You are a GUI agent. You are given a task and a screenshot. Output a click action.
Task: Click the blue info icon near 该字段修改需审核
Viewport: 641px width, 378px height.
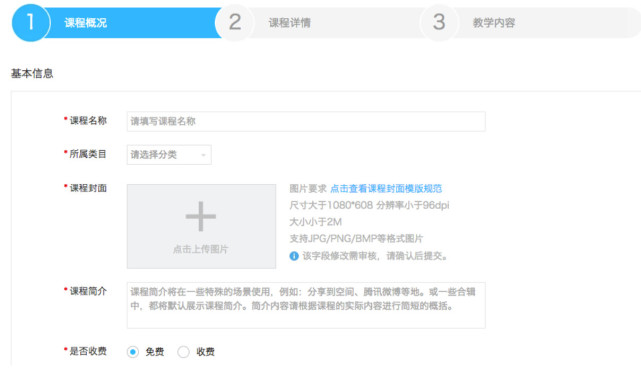click(294, 256)
